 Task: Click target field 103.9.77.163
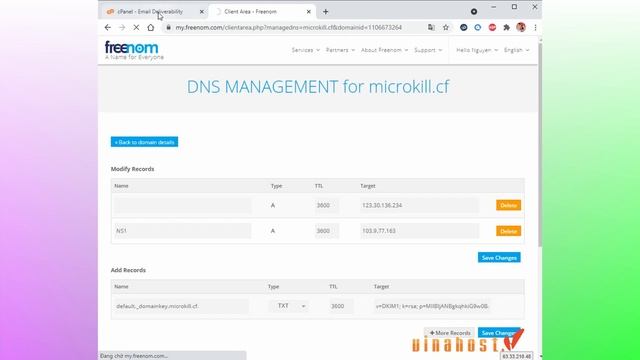pyautogui.click(x=419, y=231)
